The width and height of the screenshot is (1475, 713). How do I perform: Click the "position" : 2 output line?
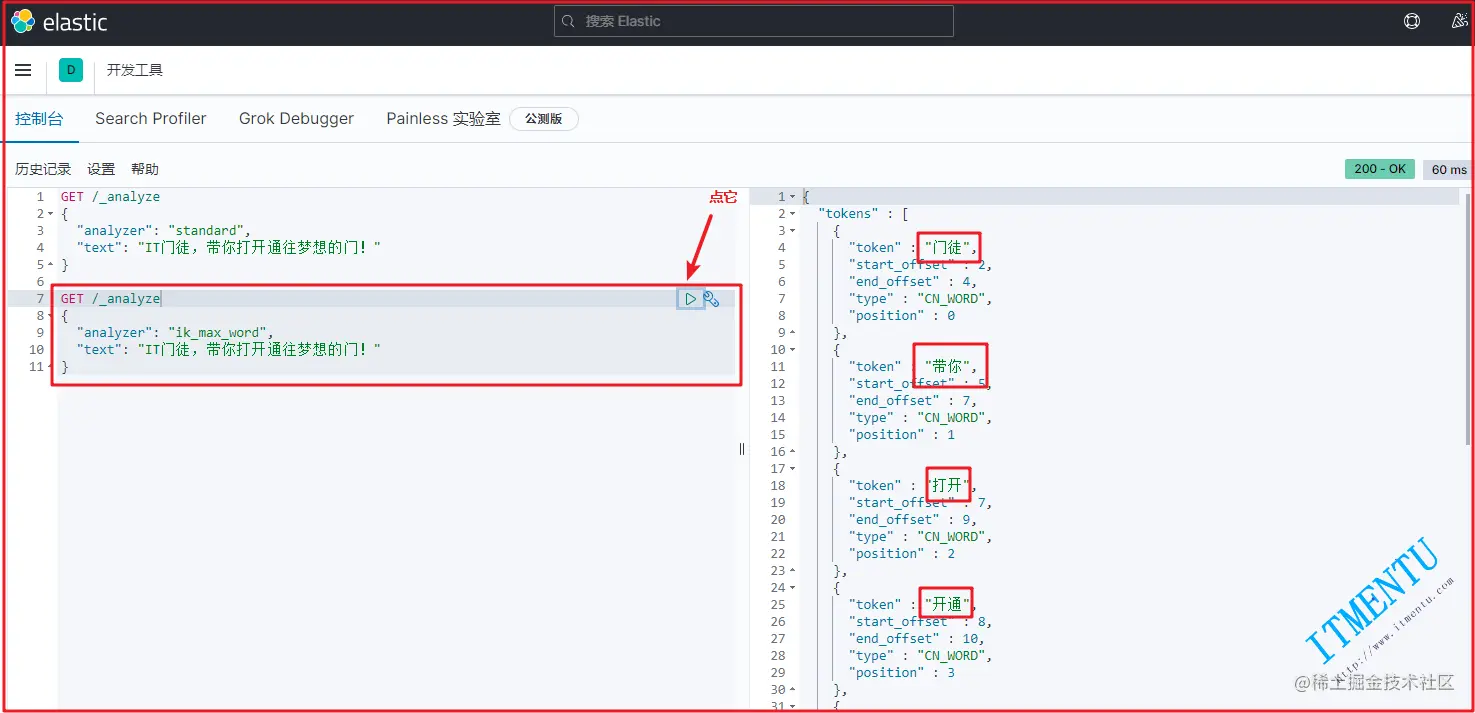[902, 554]
